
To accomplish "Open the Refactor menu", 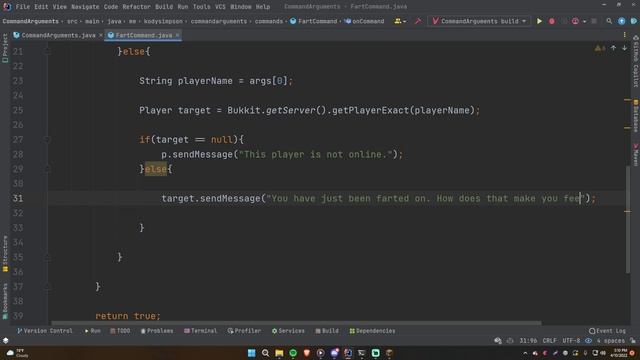I will 136,7.
